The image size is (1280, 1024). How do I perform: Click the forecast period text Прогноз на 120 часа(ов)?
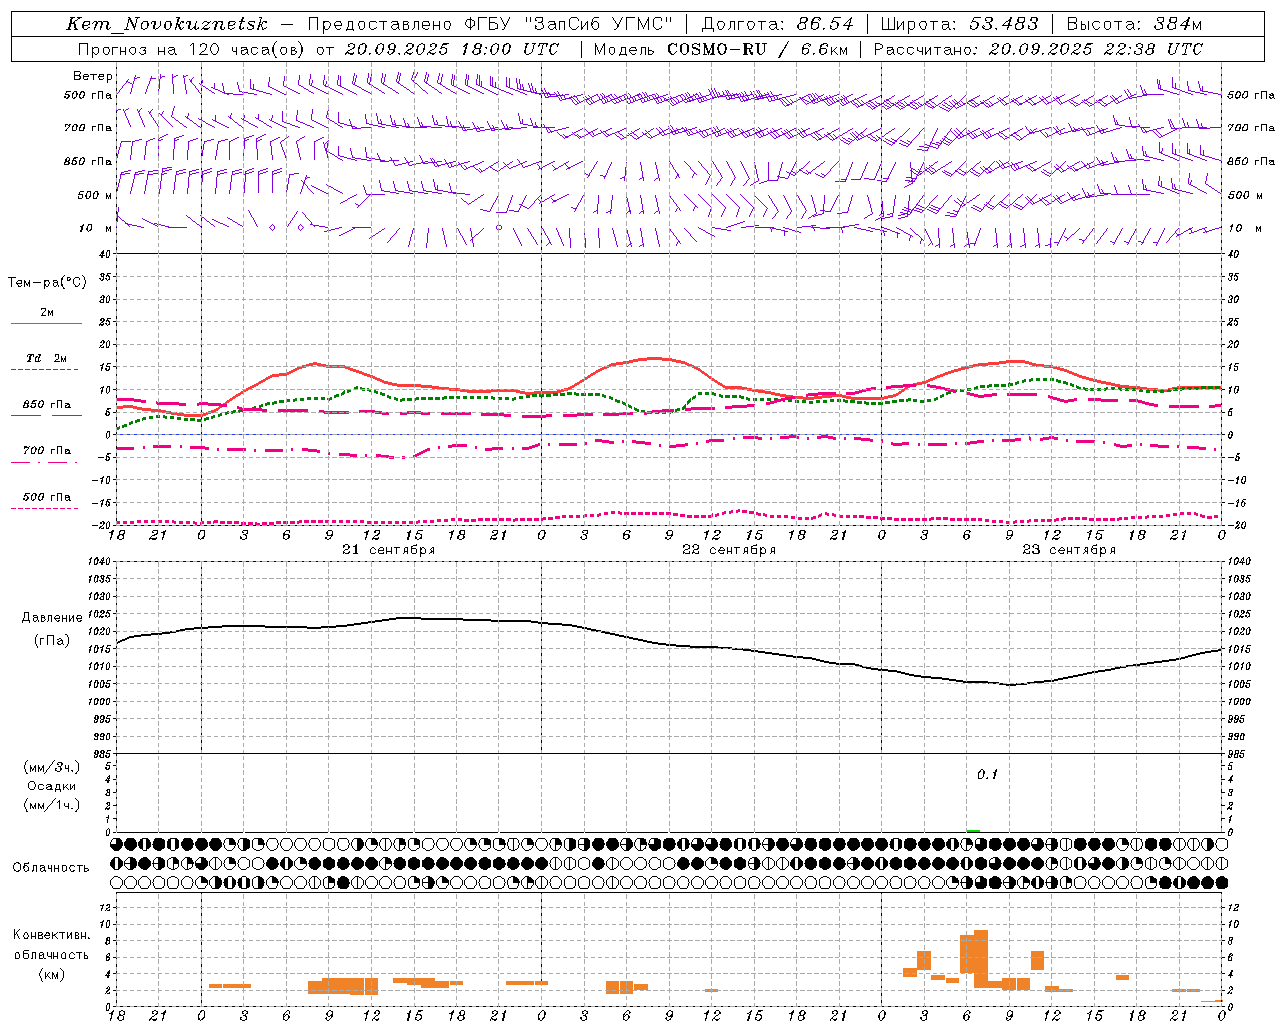pyautogui.click(x=190, y=49)
